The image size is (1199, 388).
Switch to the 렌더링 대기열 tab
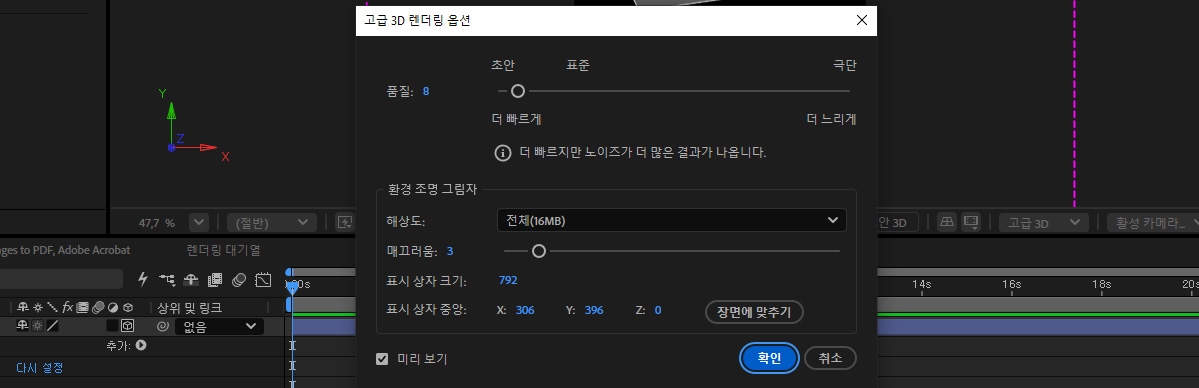(223, 250)
